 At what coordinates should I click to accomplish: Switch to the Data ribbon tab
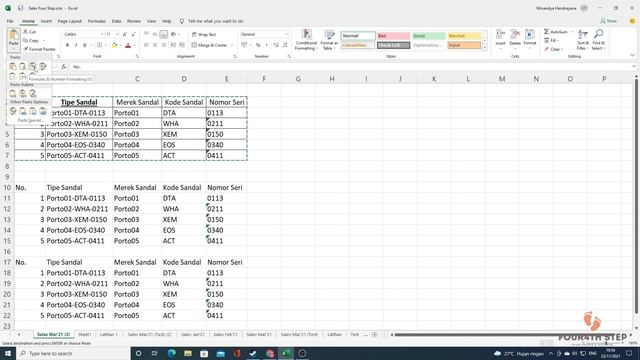click(x=116, y=21)
